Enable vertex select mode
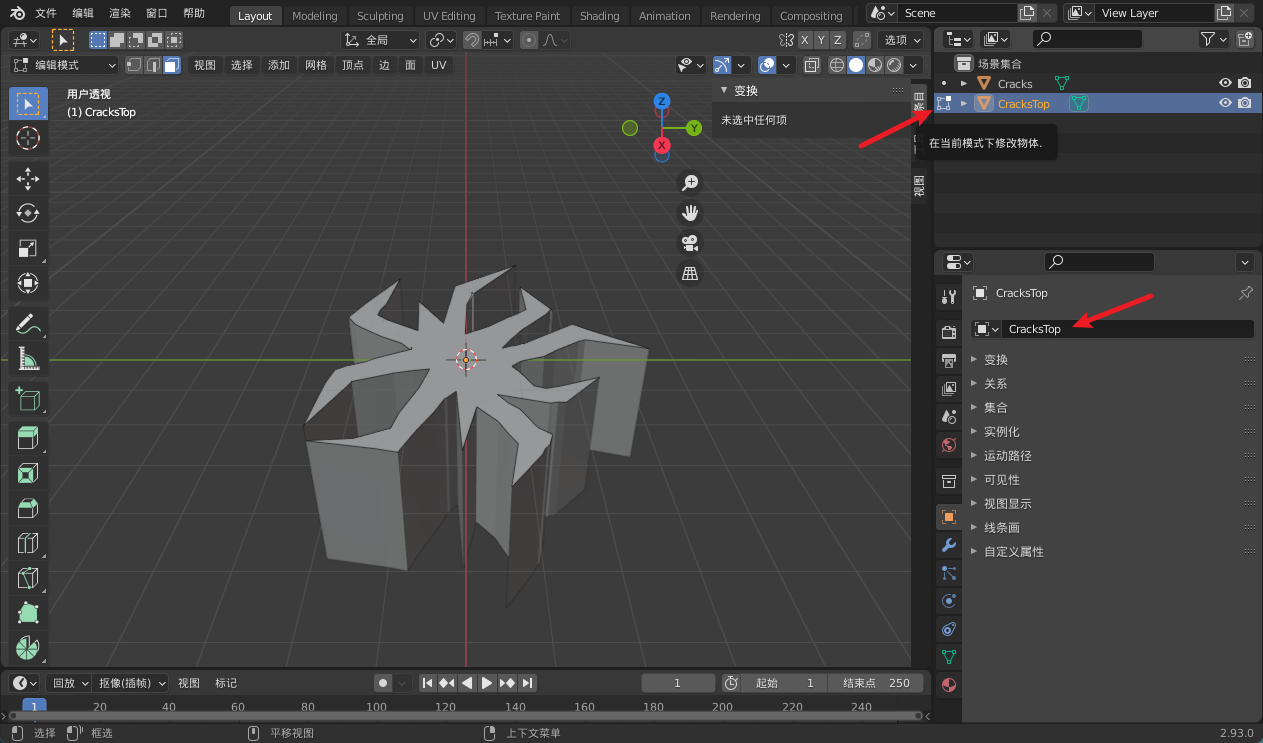Screen dimensions: 1263x743 click(134, 65)
